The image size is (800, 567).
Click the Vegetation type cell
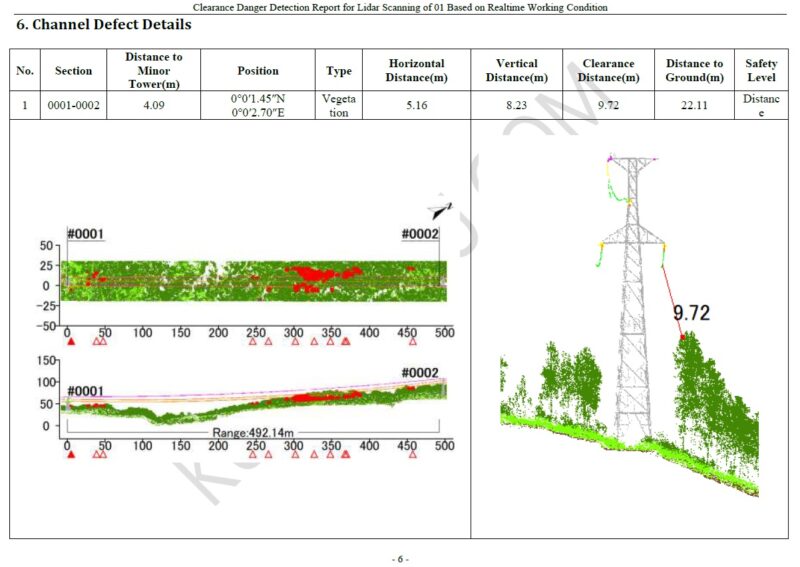point(339,105)
